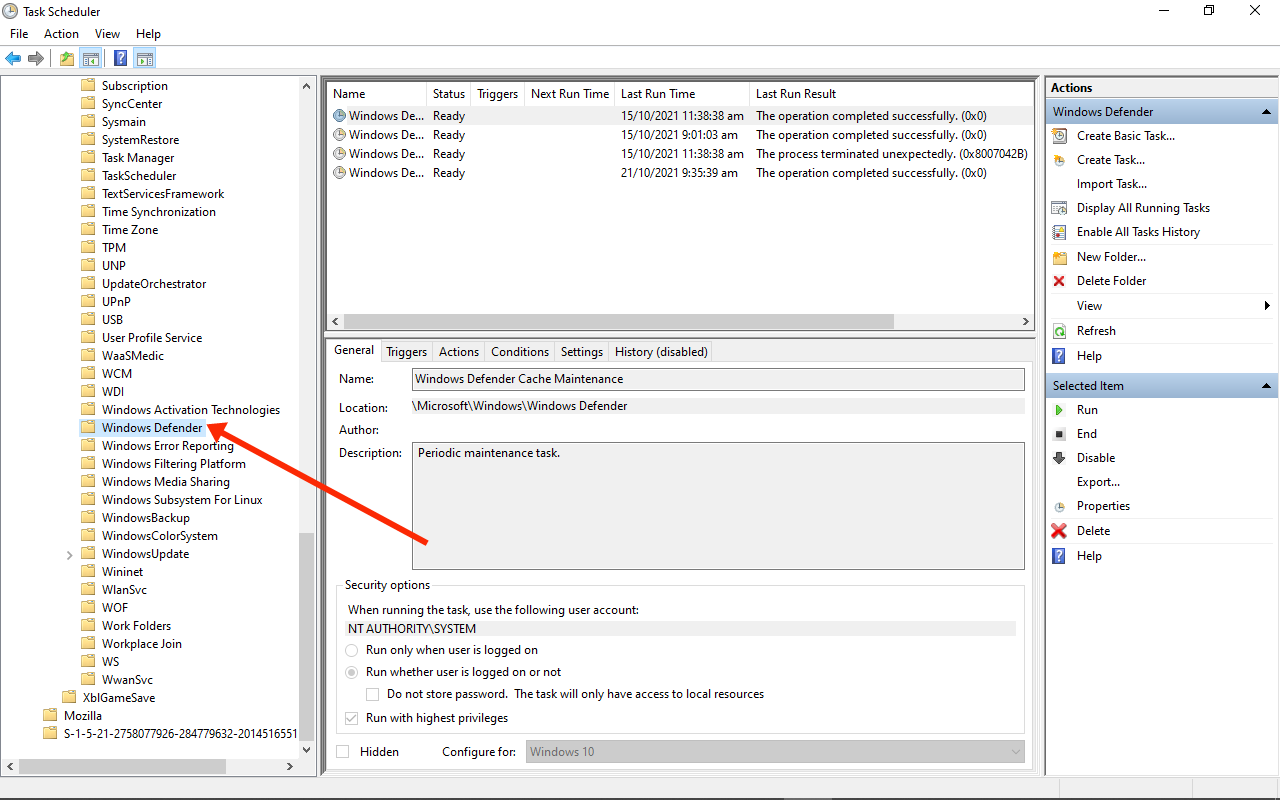The height and width of the screenshot is (800, 1280).
Task: Click the Windows Defender folder icon in tree
Action: 88,428
